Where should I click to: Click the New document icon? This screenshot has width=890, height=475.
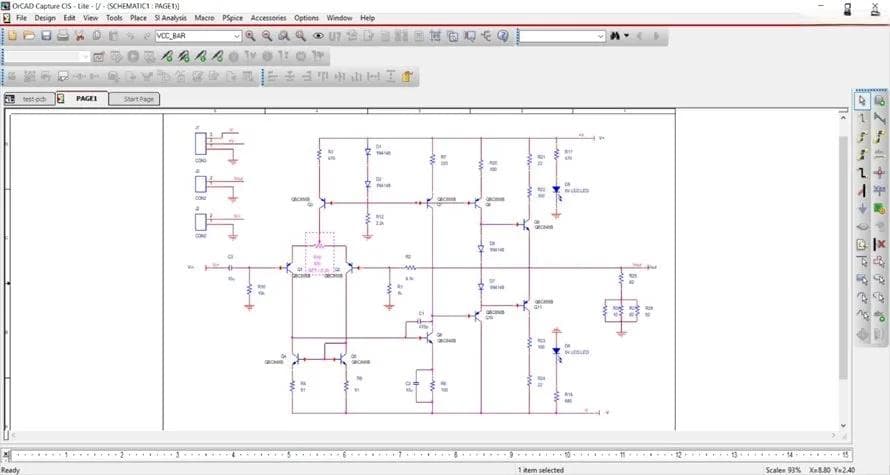pos(12,36)
